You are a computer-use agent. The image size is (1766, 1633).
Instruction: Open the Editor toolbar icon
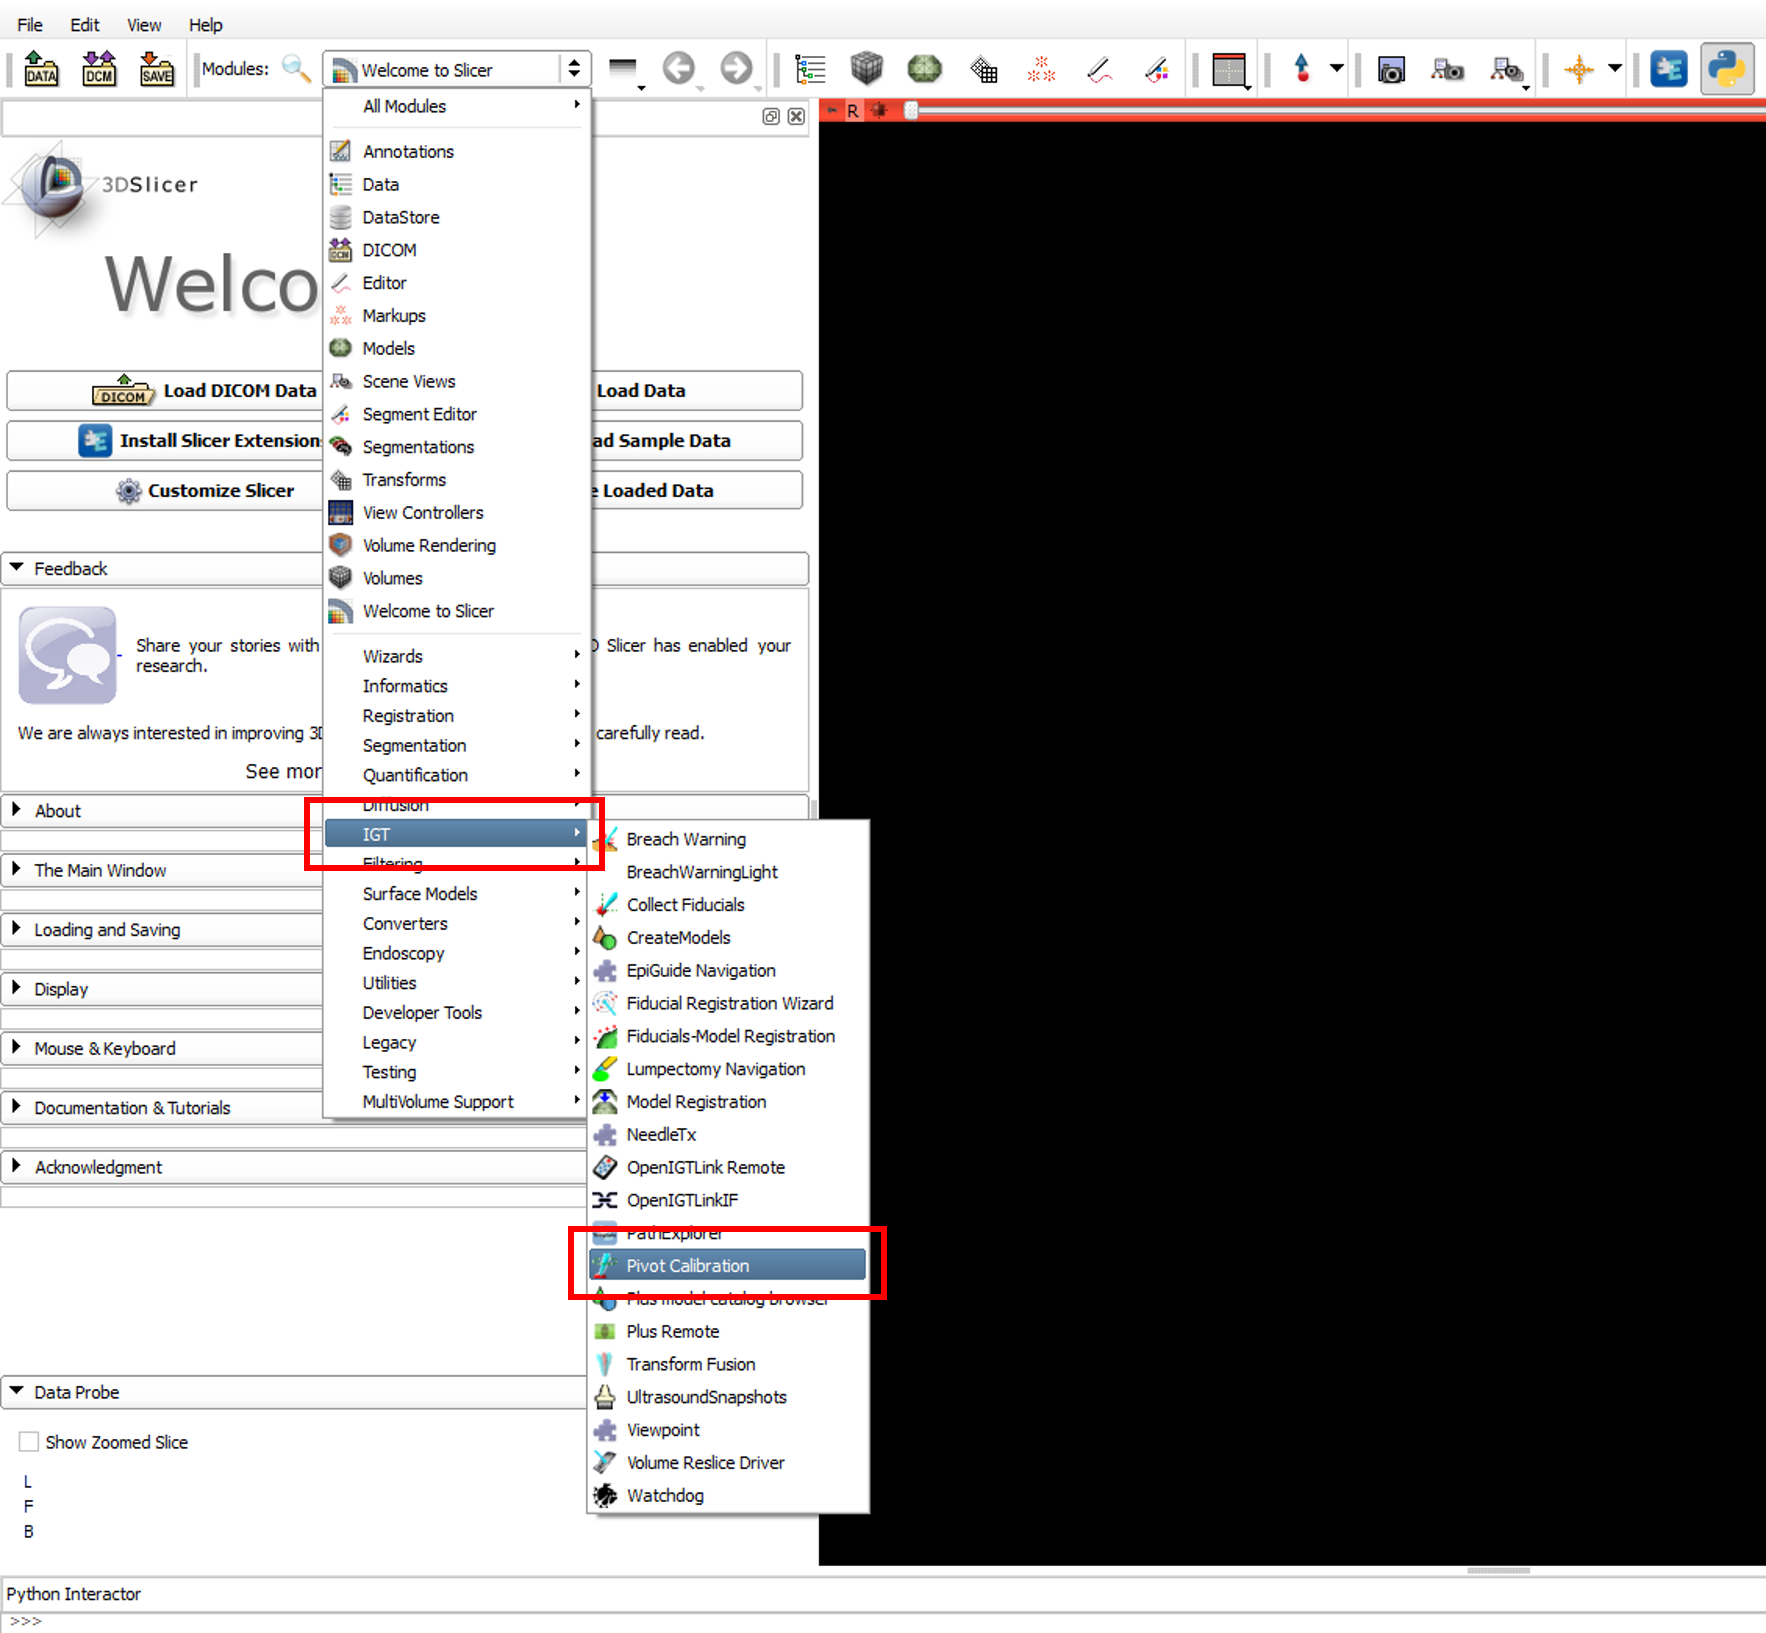[1100, 69]
